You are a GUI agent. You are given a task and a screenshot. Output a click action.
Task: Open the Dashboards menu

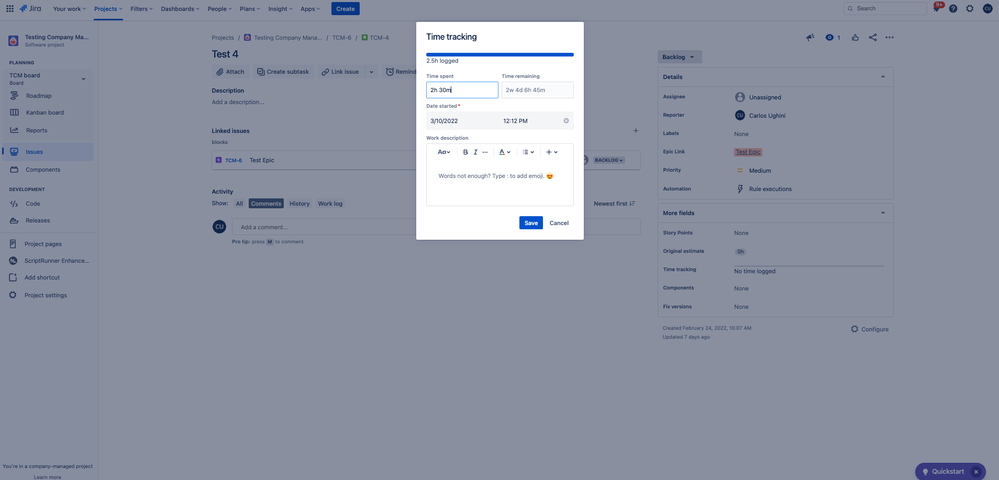point(180,9)
